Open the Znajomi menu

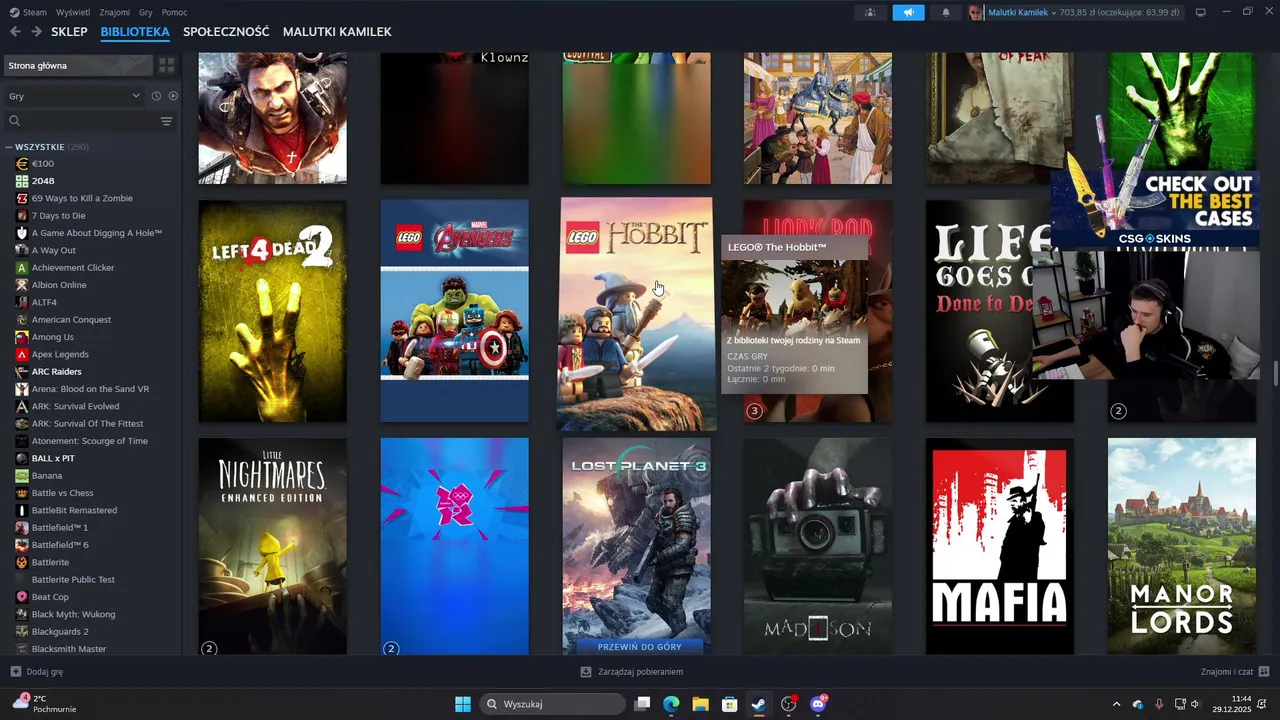[115, 12]
